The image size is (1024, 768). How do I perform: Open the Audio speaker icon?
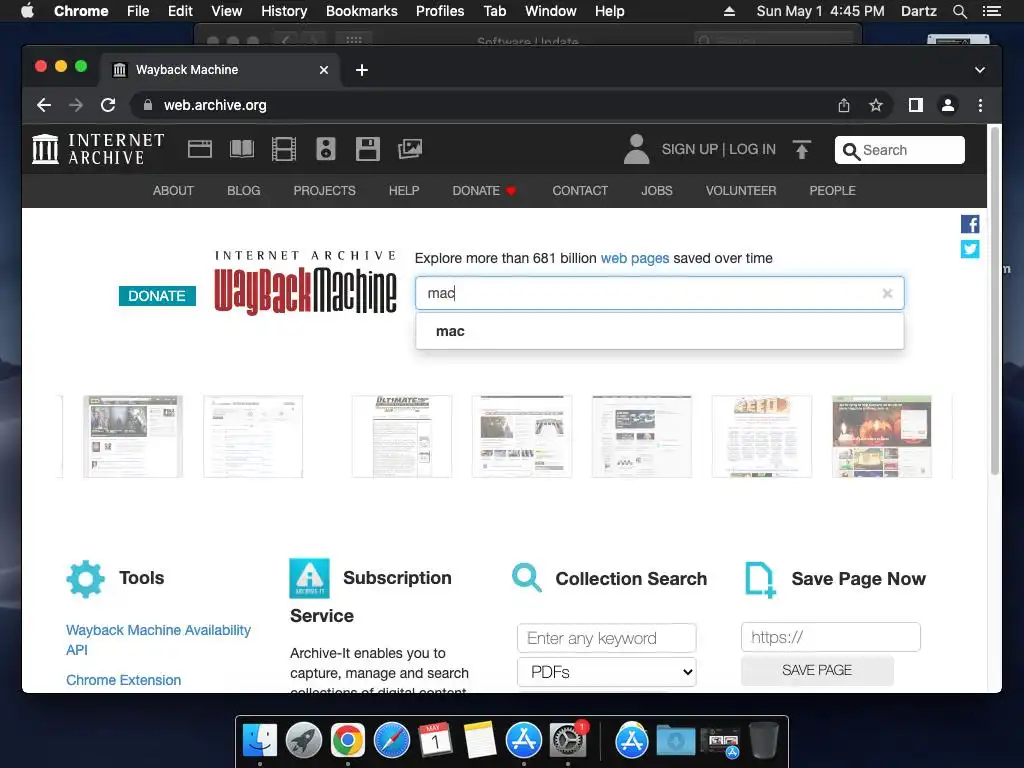(x=325, y=149)
